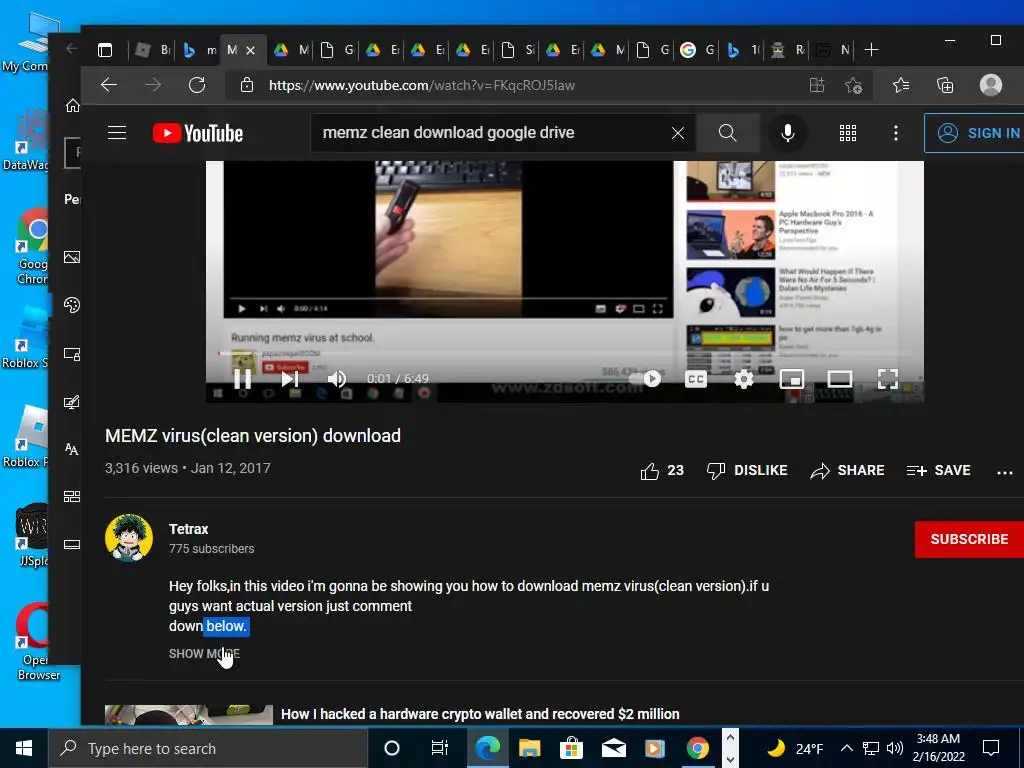The height and width of the screenshot is (768, 1024).
Task: Close the active YouTube tab
Action: click(250, 50)
